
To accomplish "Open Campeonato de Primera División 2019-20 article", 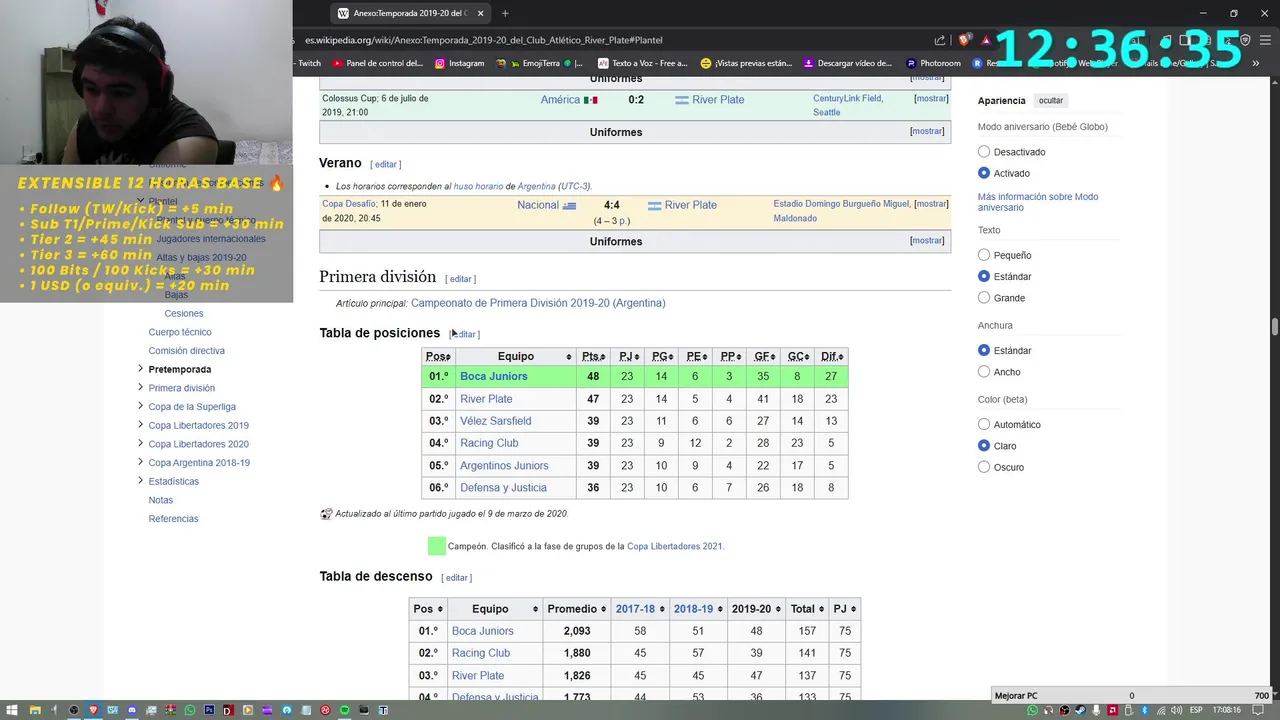I will (538, 303).
